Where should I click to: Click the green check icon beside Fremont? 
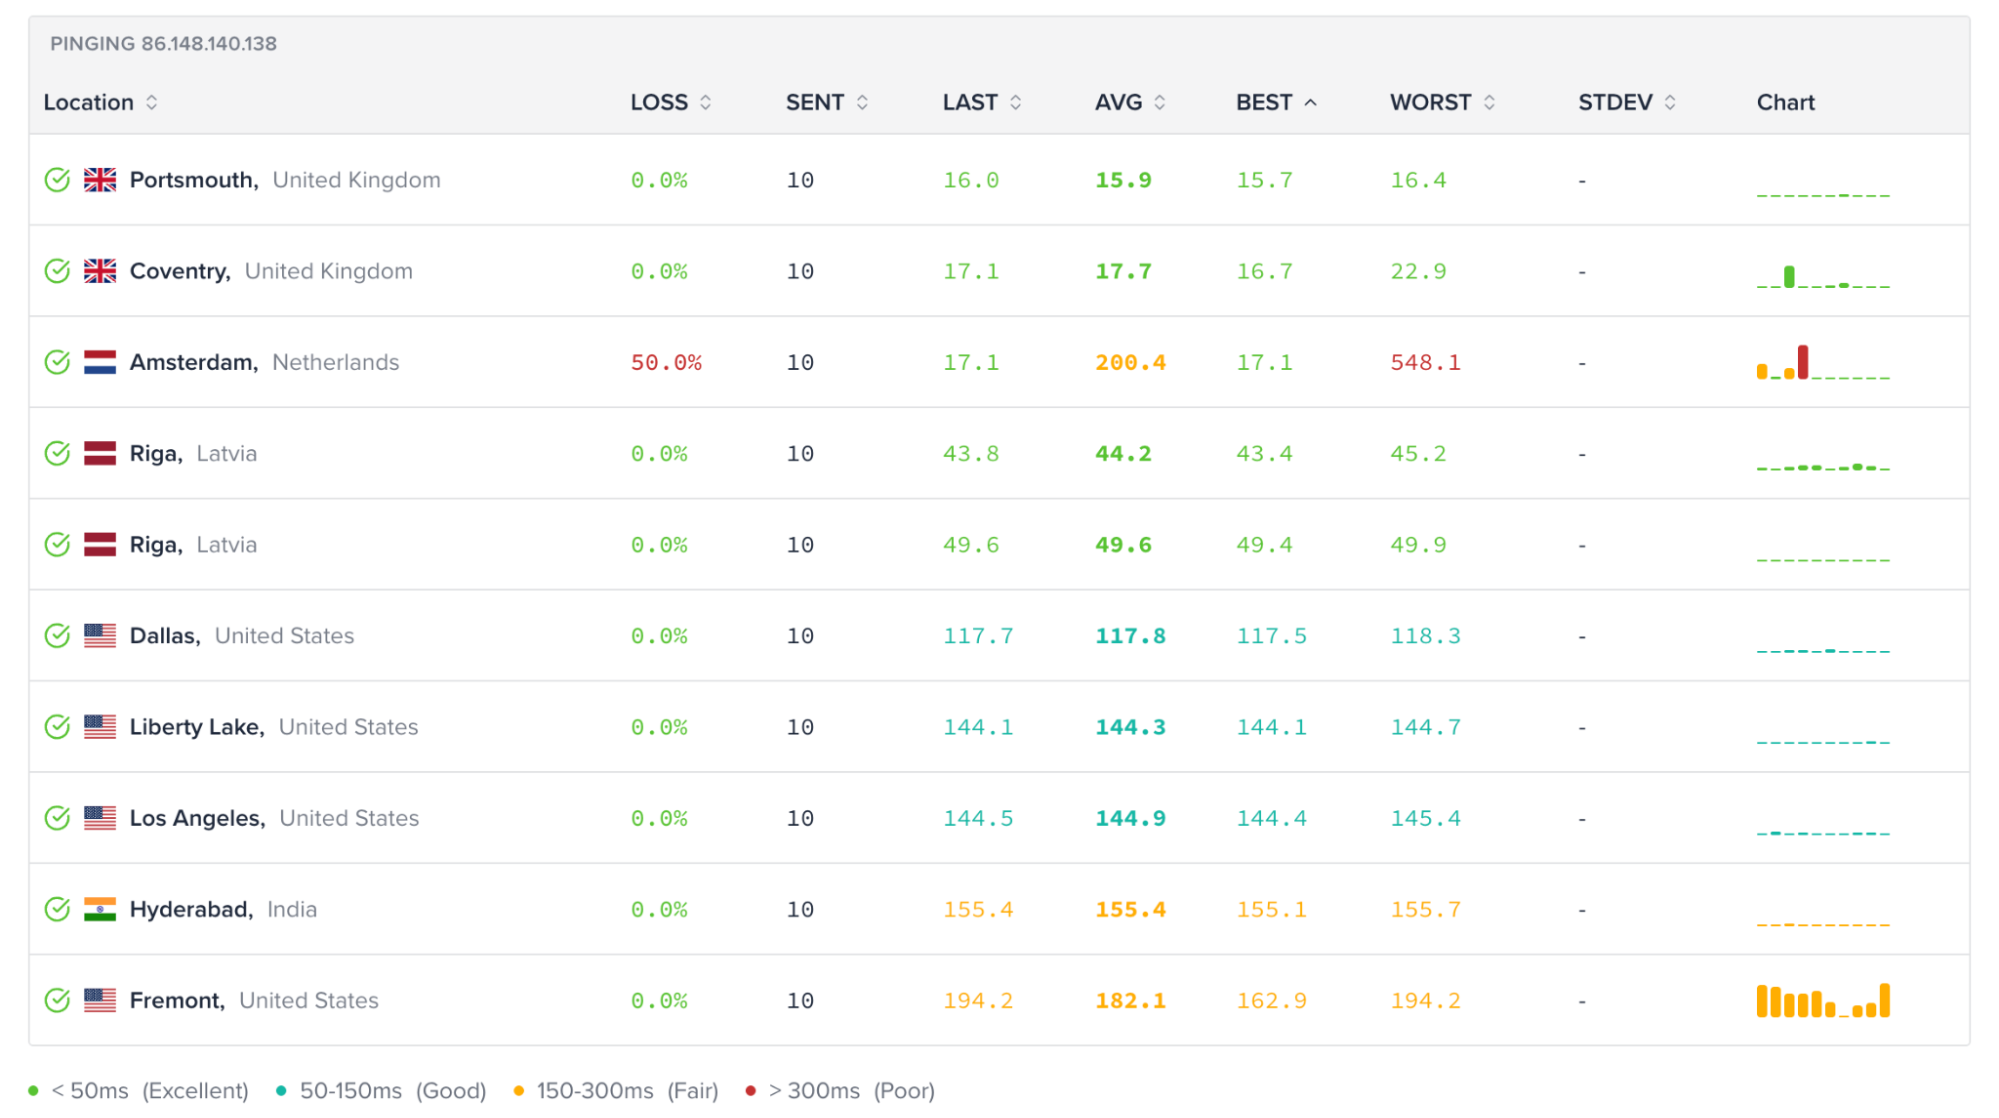click(57, 1000)
